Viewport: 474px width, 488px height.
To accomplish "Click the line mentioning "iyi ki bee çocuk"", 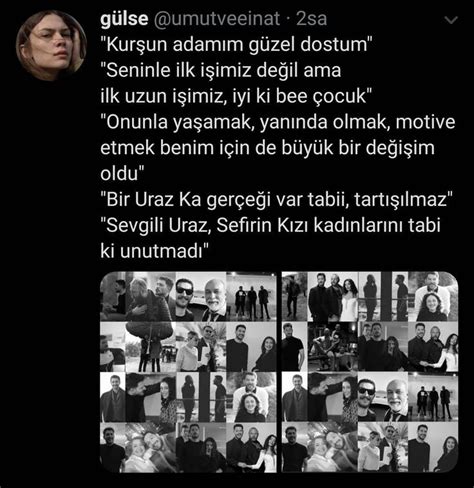I will tap(236, 96).
